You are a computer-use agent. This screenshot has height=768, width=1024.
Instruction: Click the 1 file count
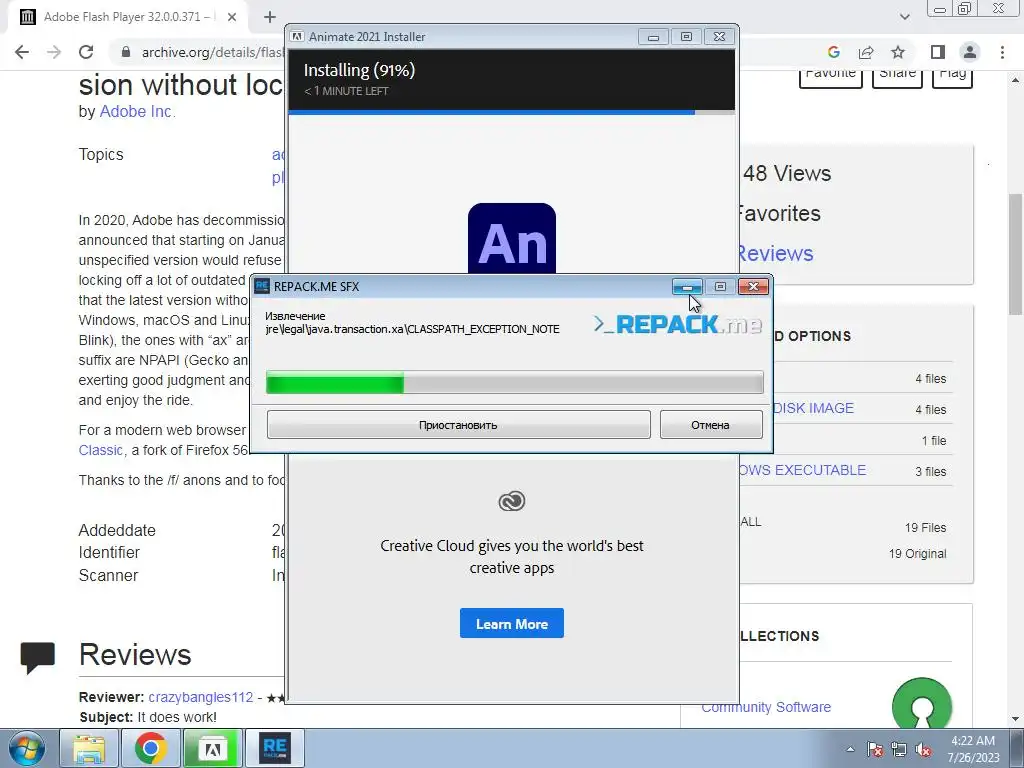pyautogui.click(x=934, y=441)
